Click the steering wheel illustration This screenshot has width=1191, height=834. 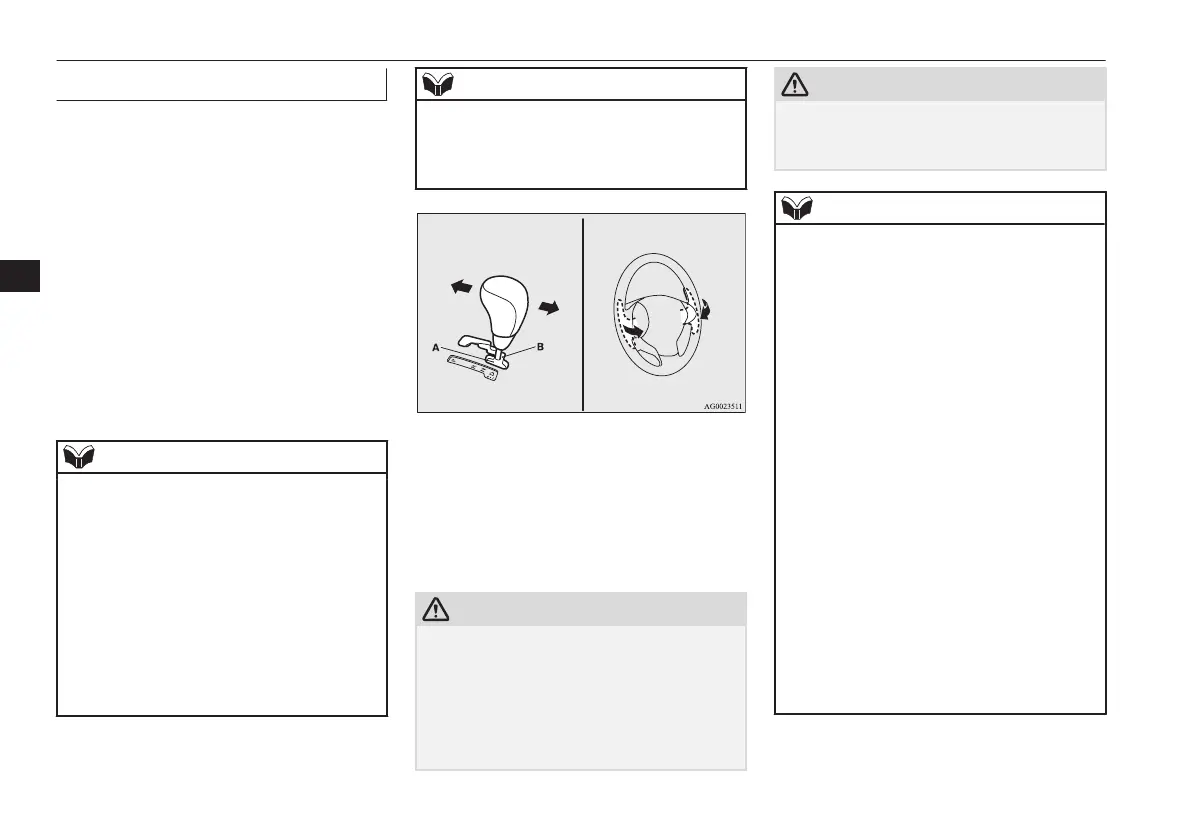click(x=657, y=314)
